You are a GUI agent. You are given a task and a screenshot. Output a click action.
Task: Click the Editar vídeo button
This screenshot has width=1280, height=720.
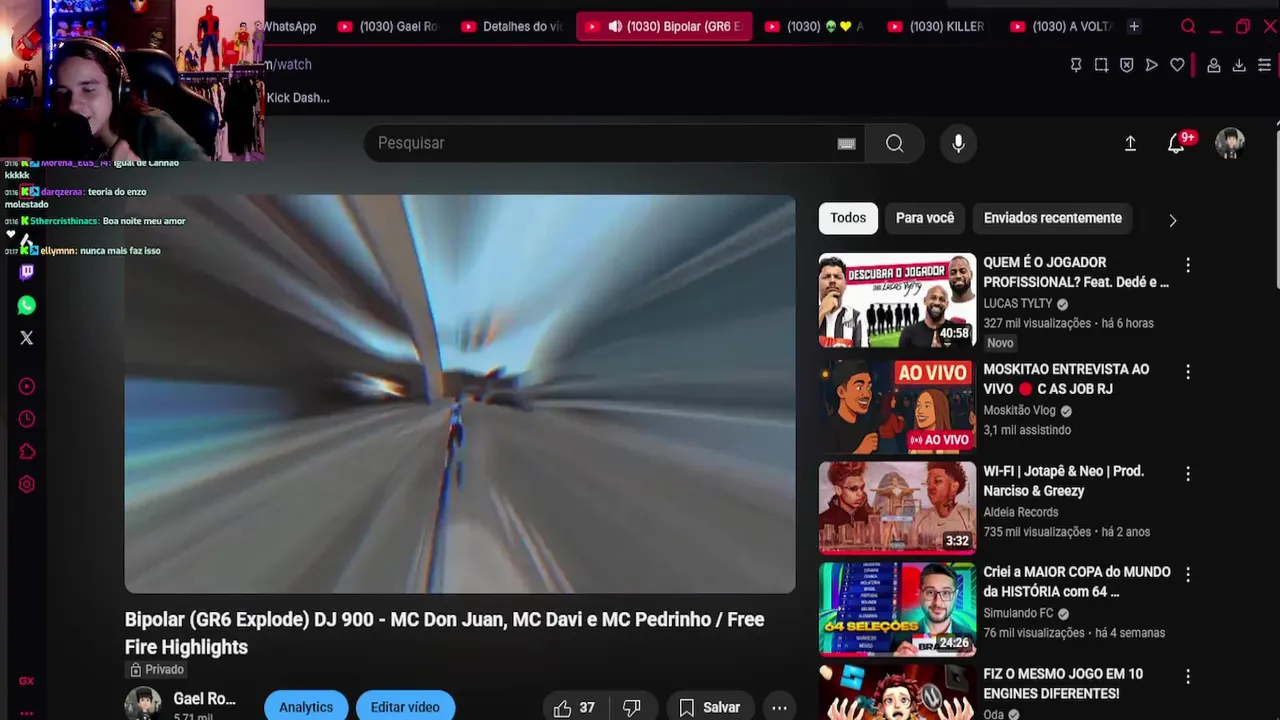[405, 707]
